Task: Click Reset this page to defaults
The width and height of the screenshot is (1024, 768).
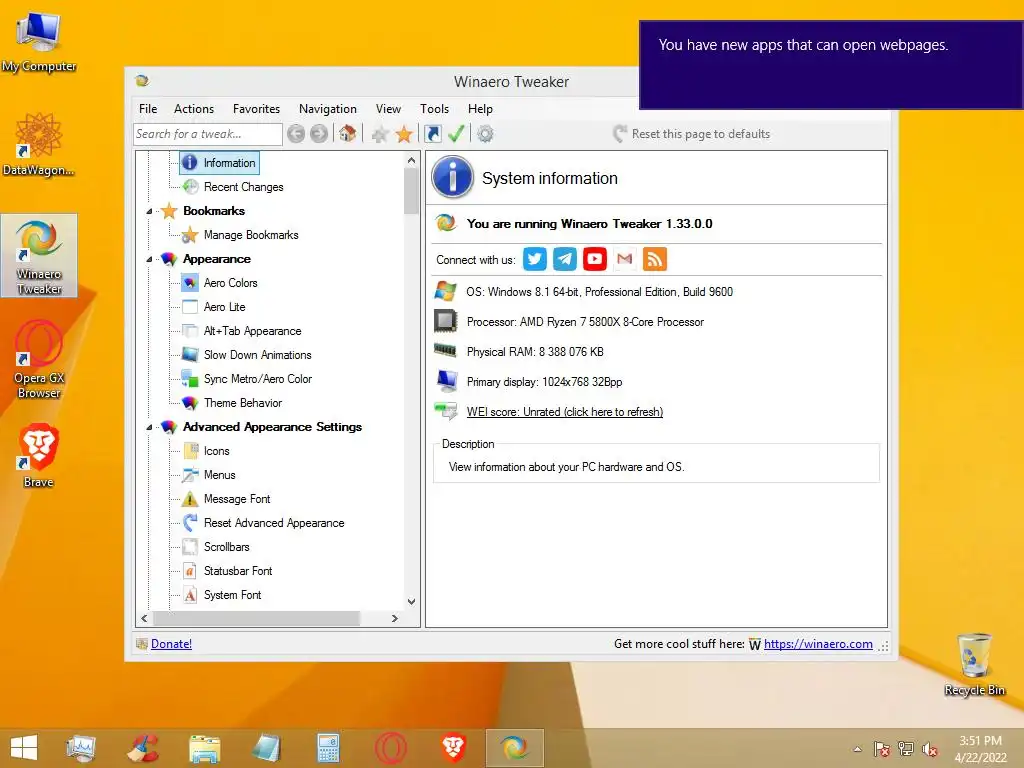Action: point(692,134)
